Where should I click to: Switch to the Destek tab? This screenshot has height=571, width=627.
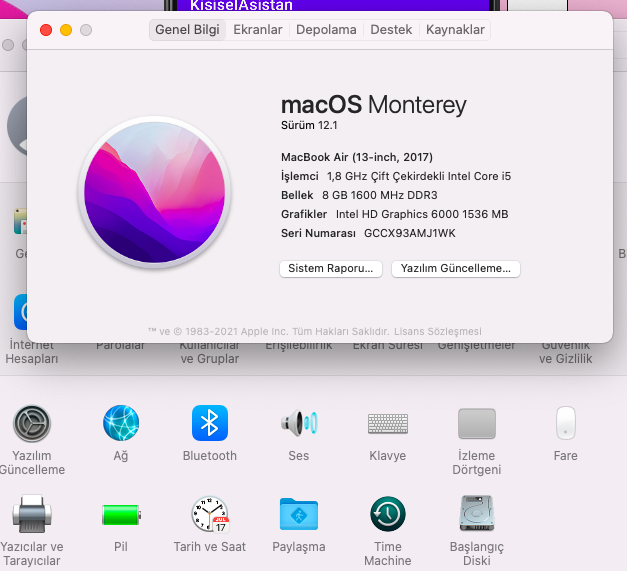(391, 30)
